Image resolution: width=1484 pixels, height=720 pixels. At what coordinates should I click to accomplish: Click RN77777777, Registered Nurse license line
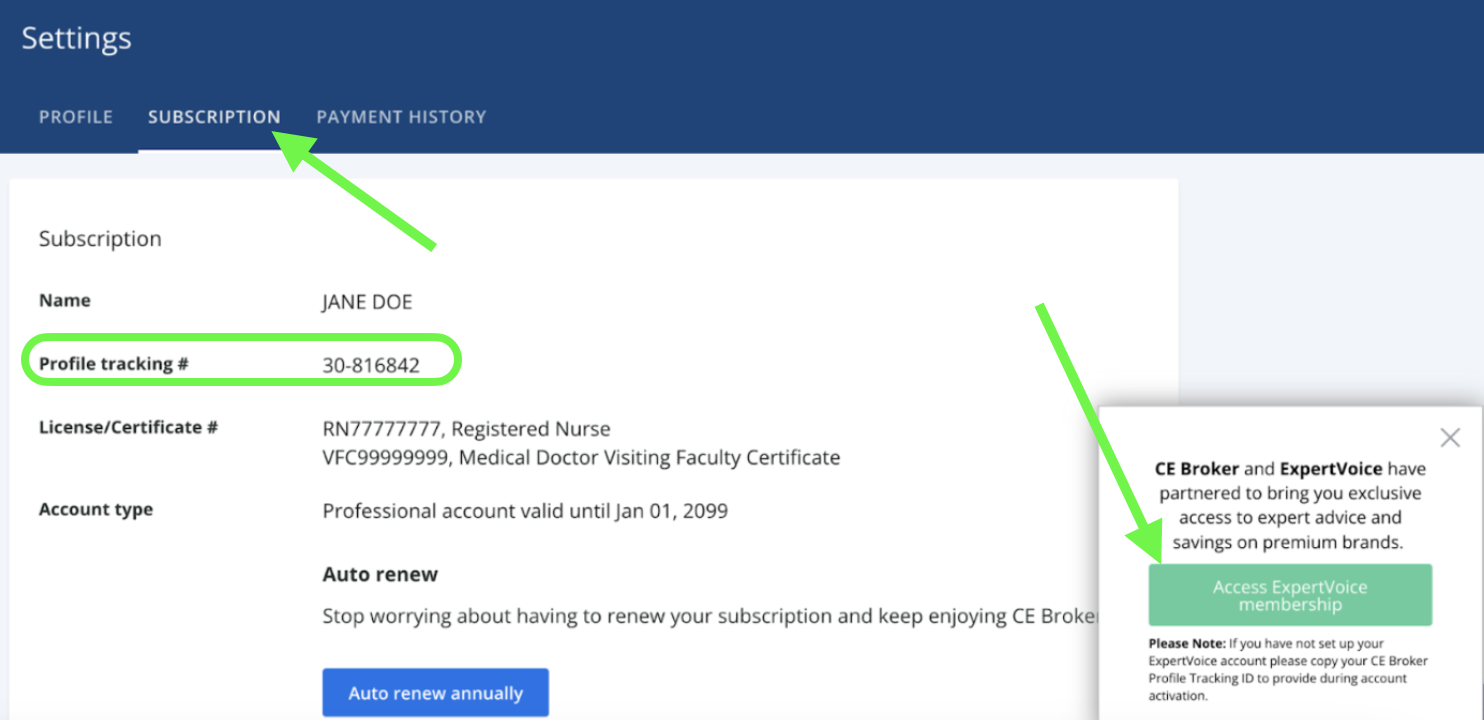[466, 429]
